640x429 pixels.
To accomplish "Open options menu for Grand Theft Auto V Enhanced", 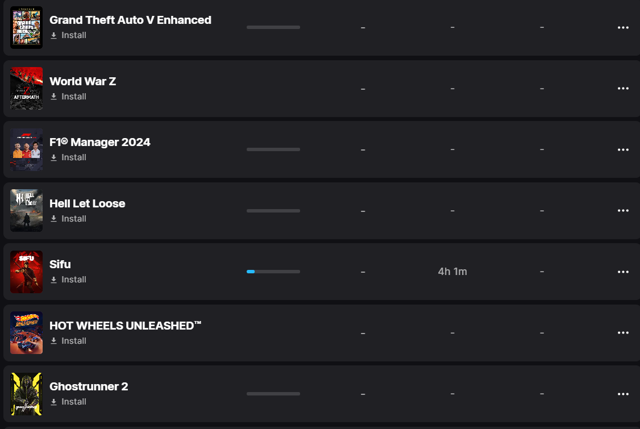I will 623,27.
